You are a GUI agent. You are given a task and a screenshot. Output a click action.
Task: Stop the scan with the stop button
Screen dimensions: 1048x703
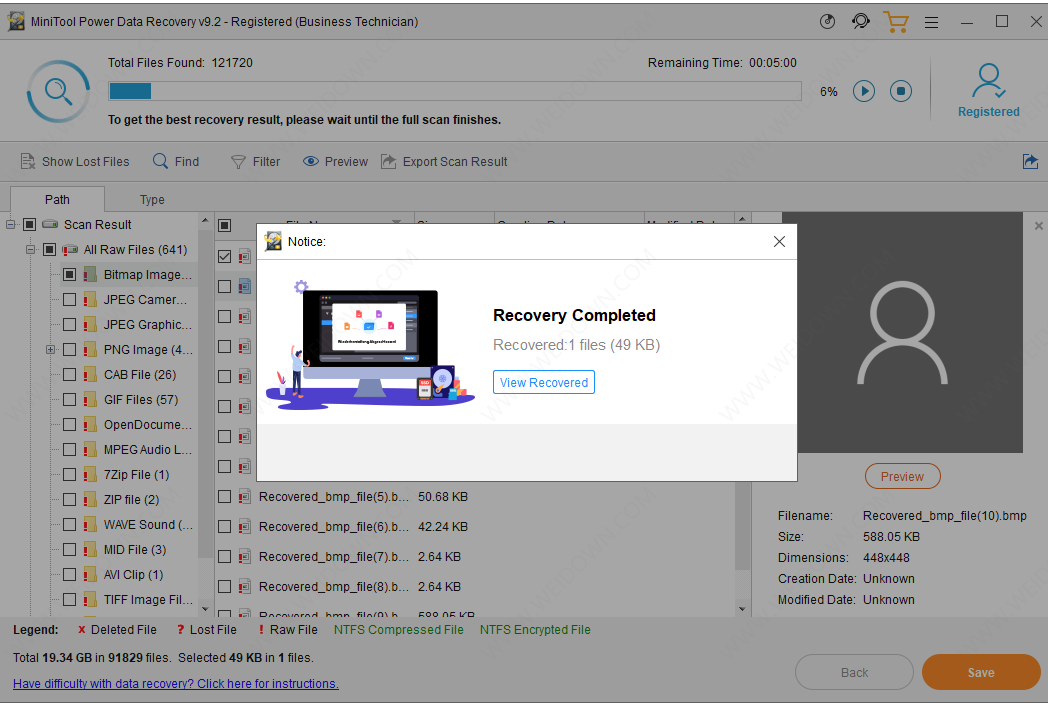(901, 91)
